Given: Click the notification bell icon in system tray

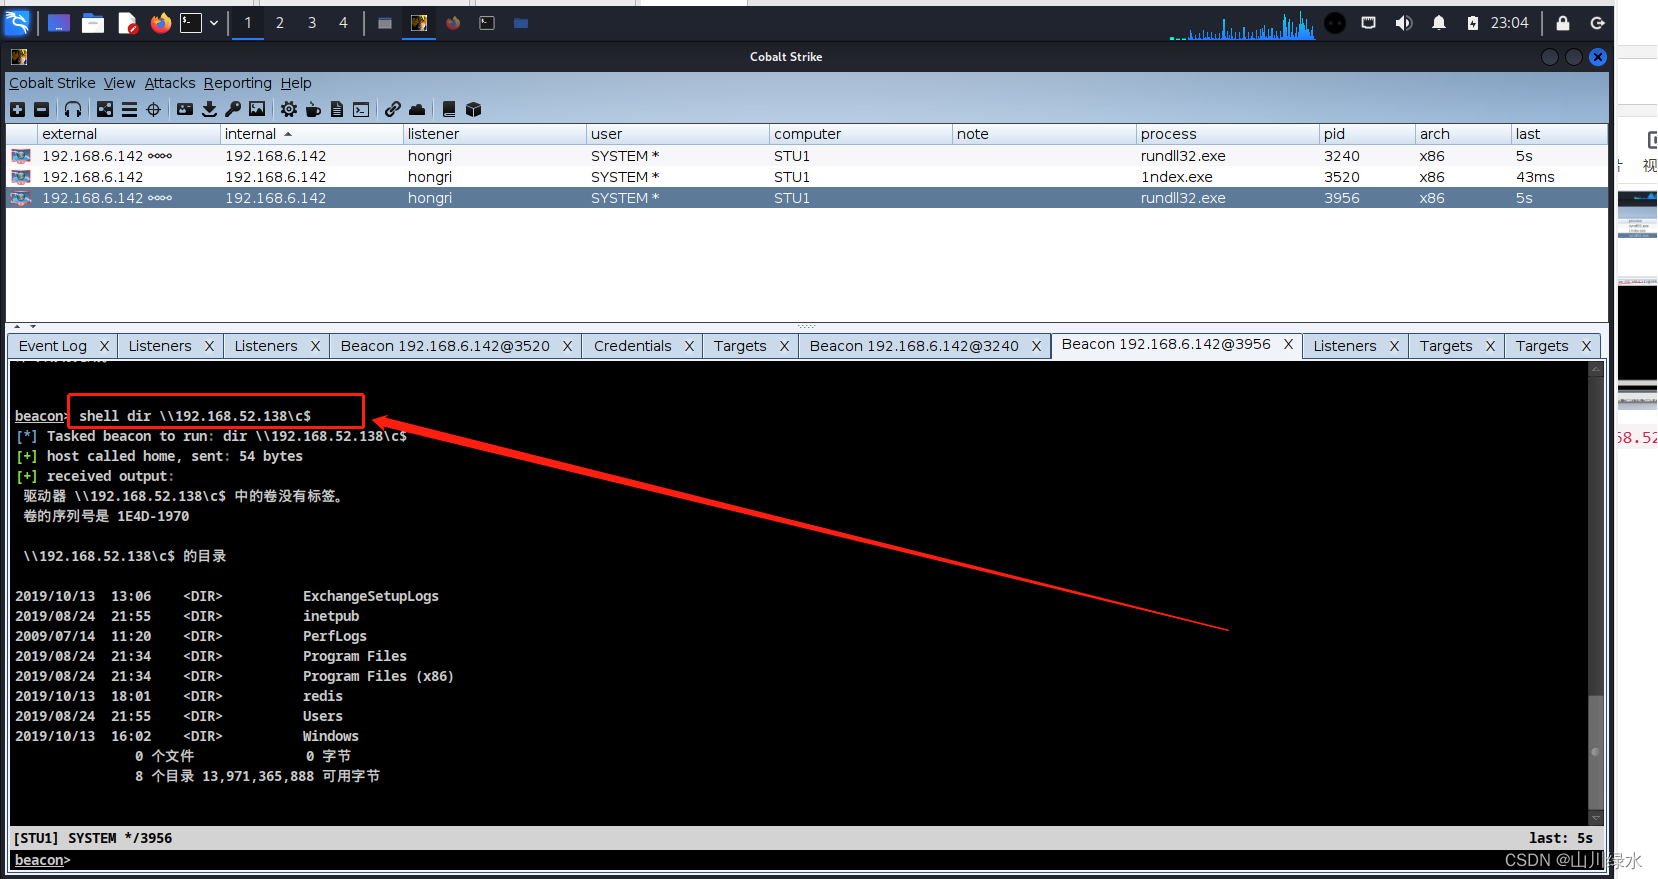Looking at the screenshot, I should pos(1439,23).
